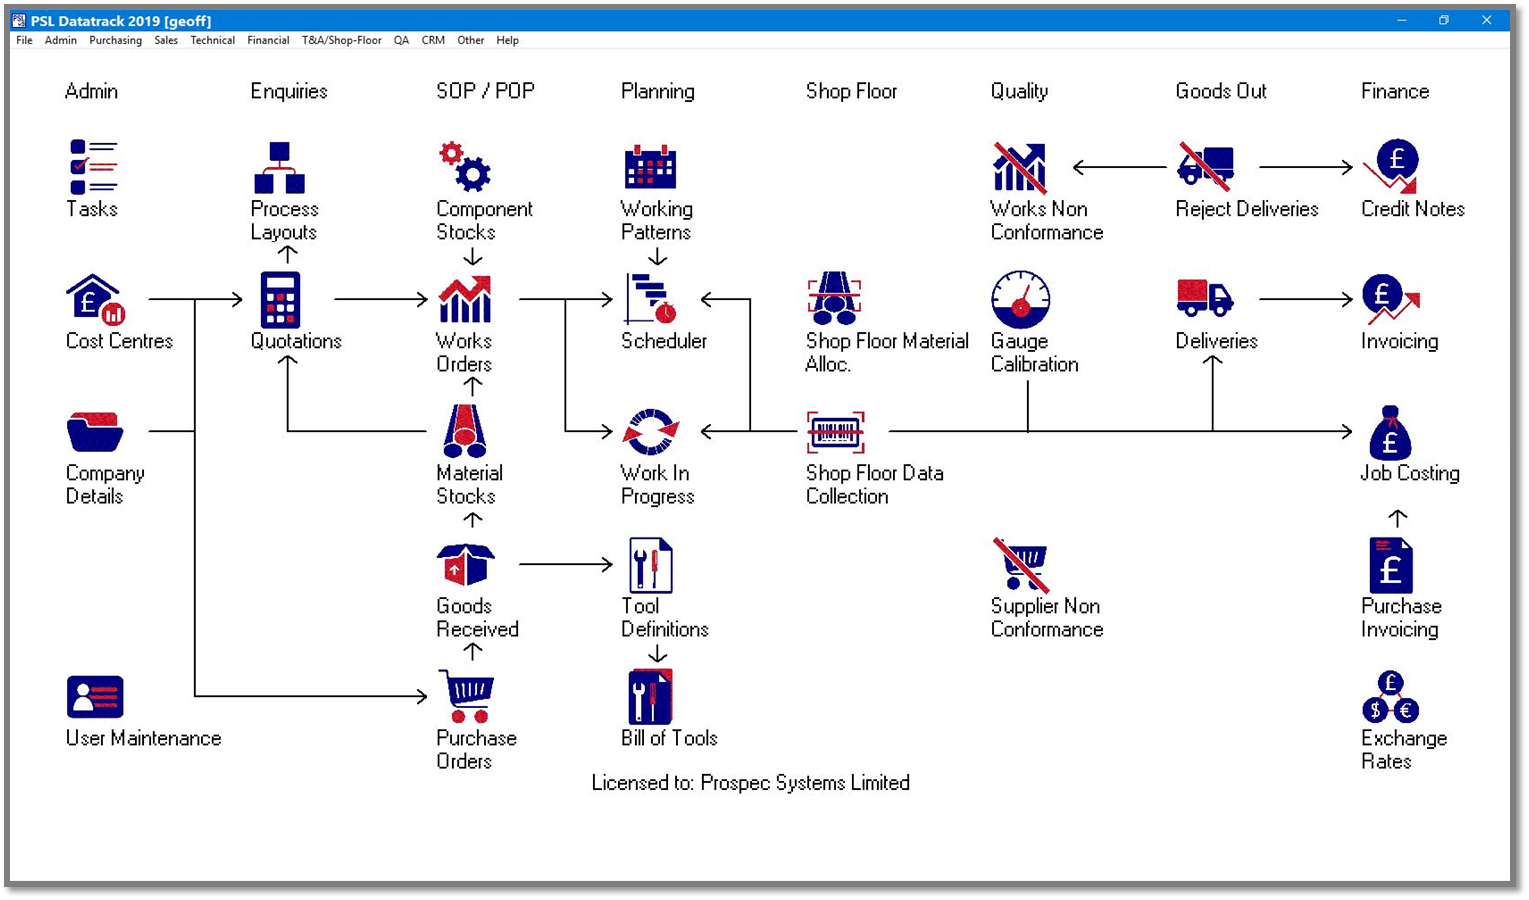Click the Credit Notes label
The height and width of the screenshot is (900, 1529).
coord(1412,209)
